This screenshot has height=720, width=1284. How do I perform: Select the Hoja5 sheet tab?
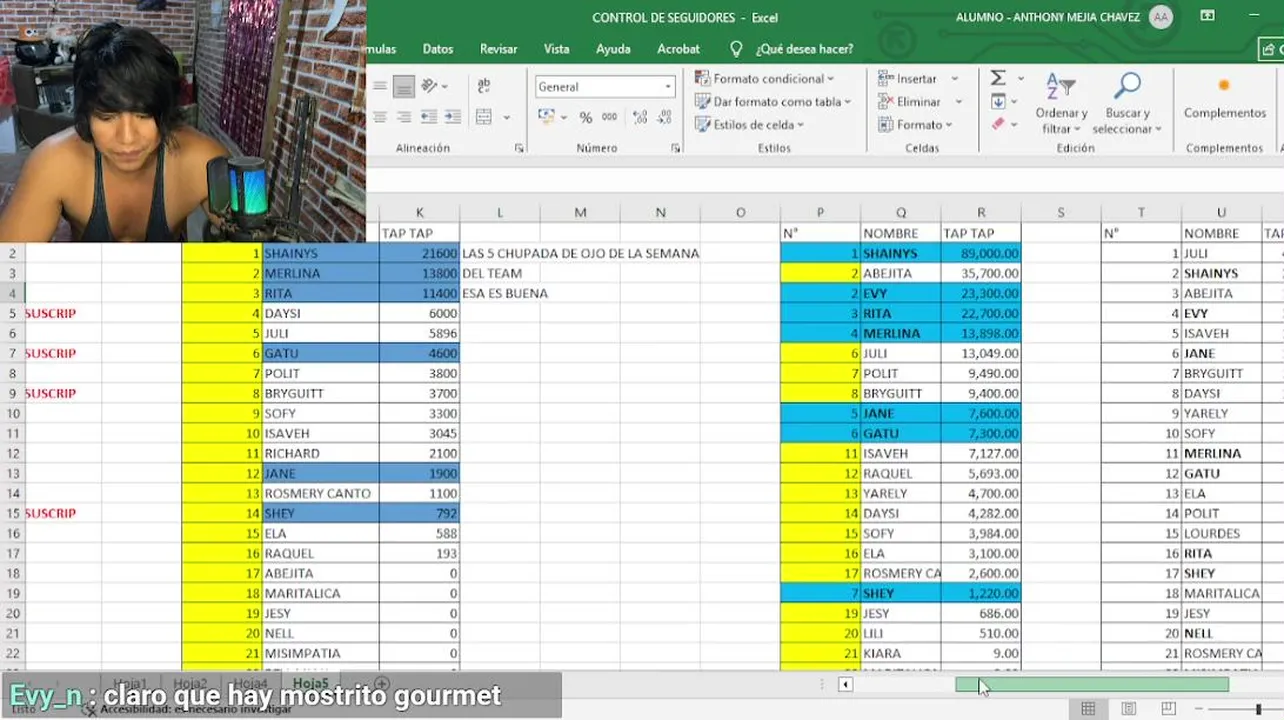click(310, 683)
